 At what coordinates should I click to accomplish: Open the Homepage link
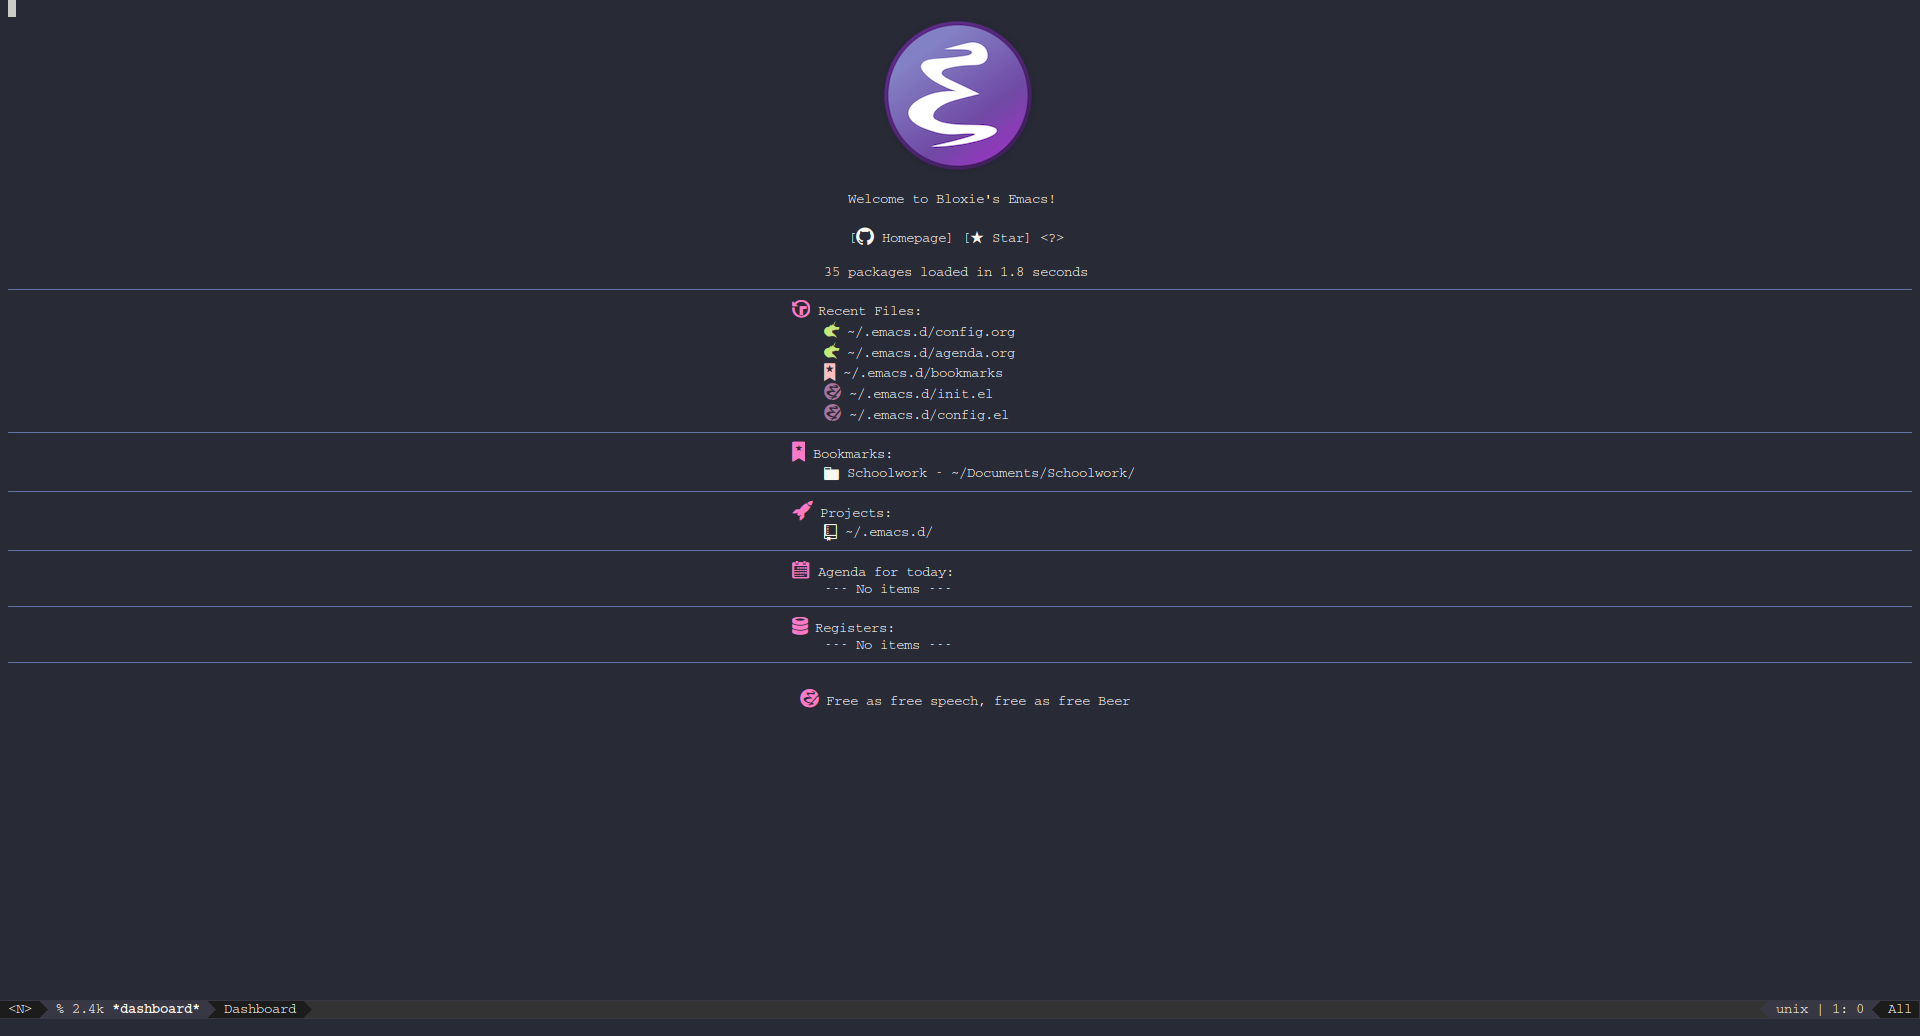[914, 237]
